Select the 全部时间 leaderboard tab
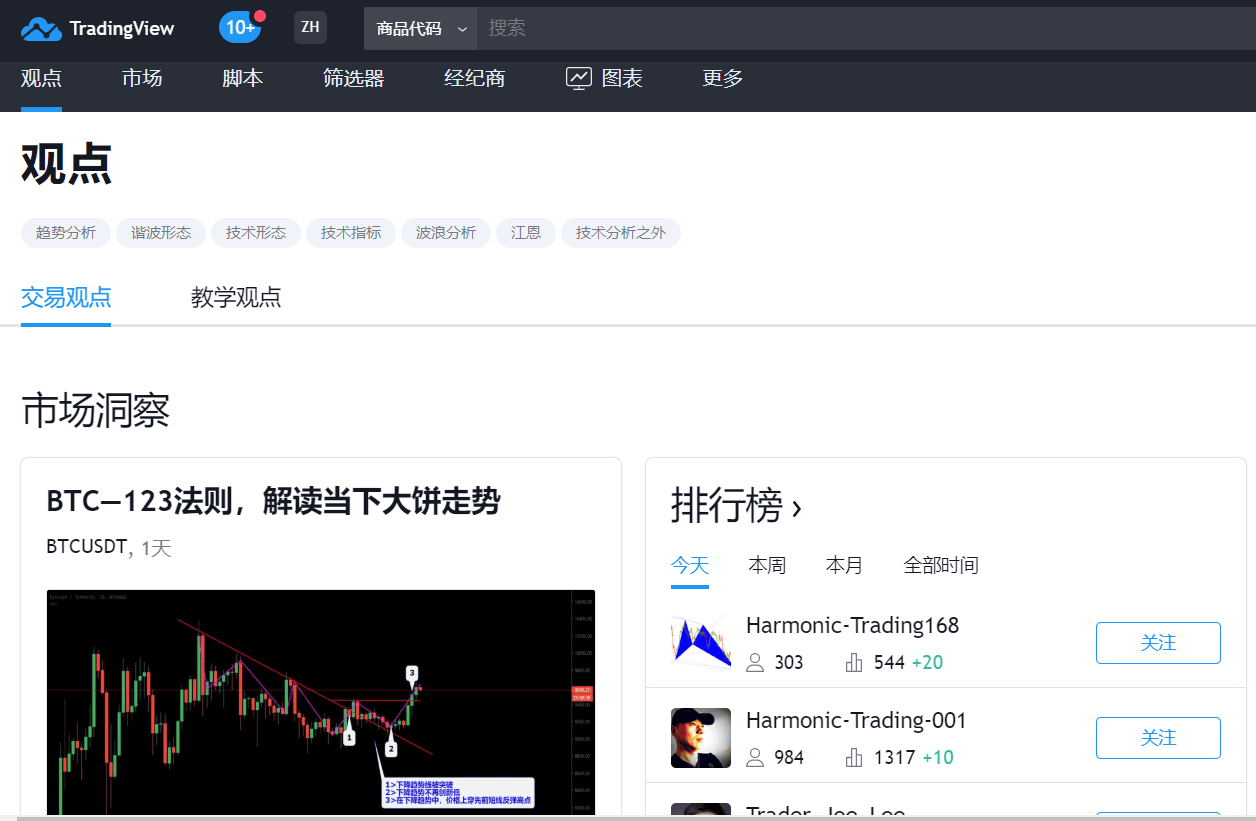 tap(941, 565)
